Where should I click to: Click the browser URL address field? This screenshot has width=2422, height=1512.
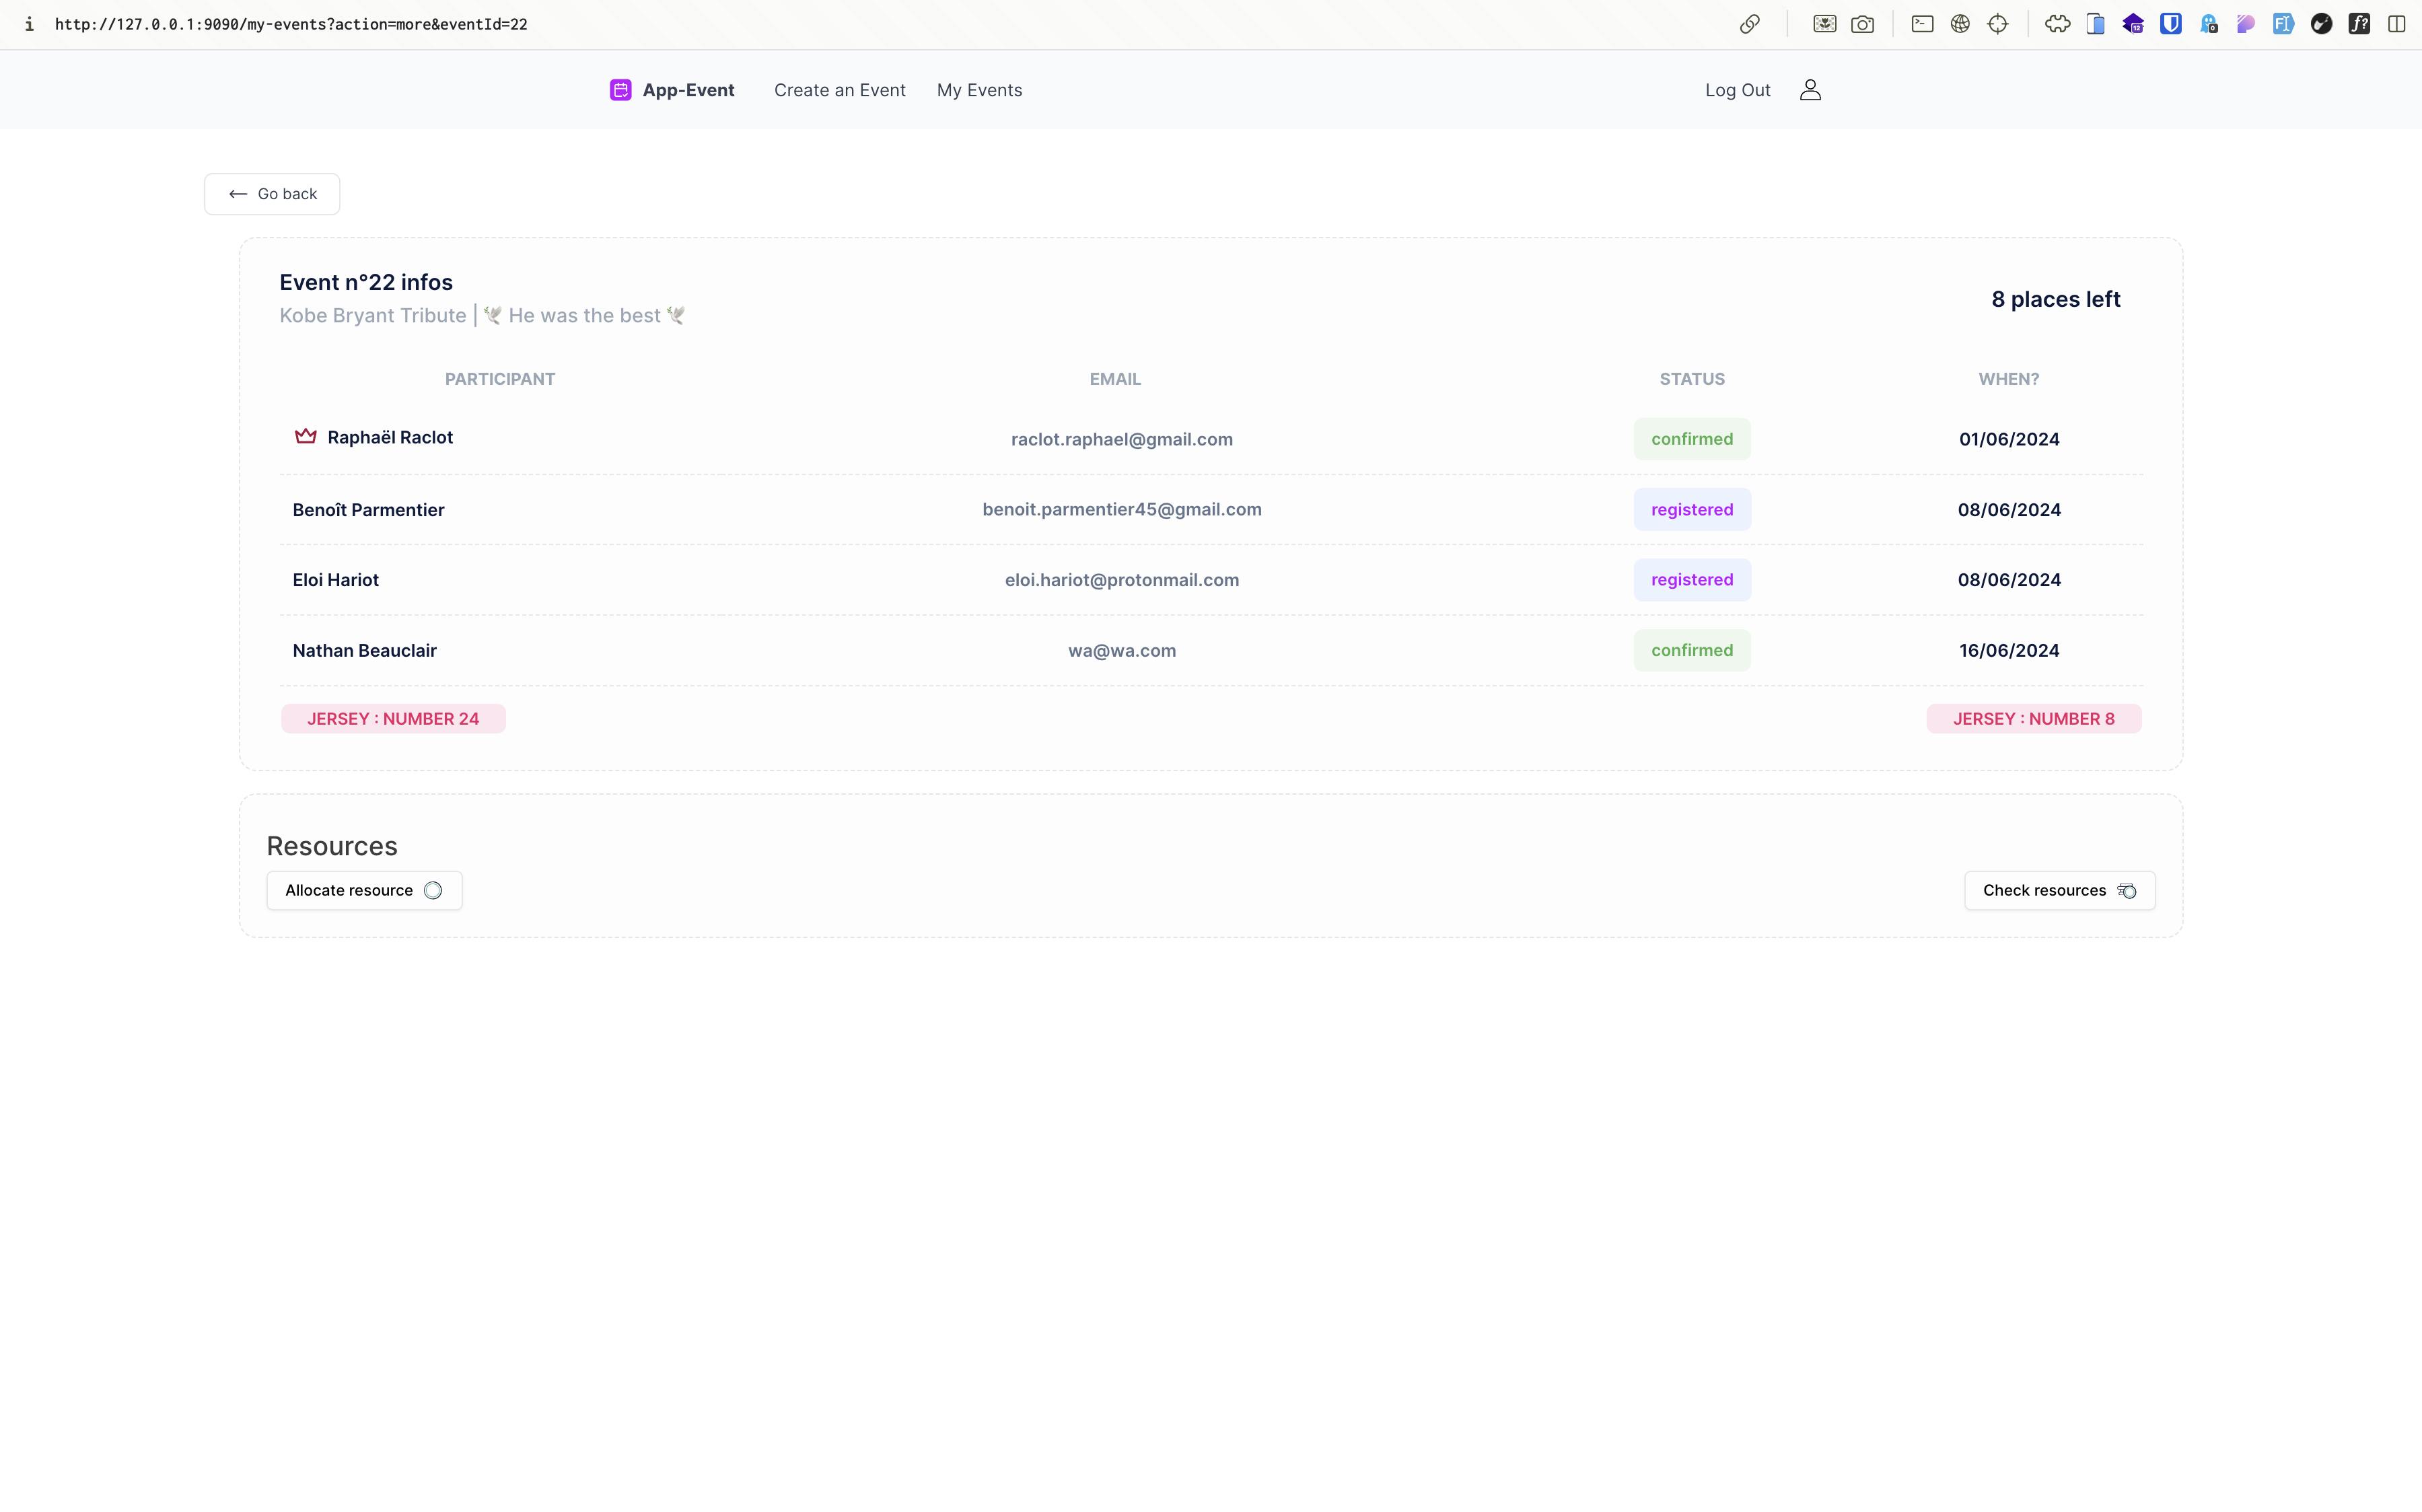tap(291, 24)
